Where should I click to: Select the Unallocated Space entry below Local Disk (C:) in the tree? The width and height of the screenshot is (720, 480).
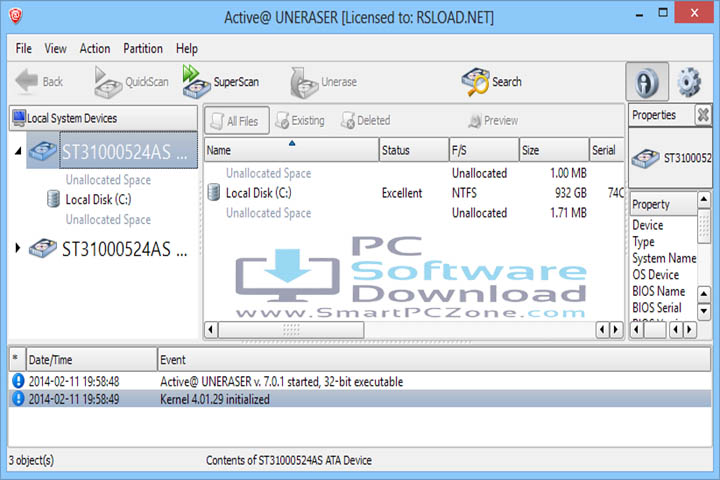coord(108,220)
